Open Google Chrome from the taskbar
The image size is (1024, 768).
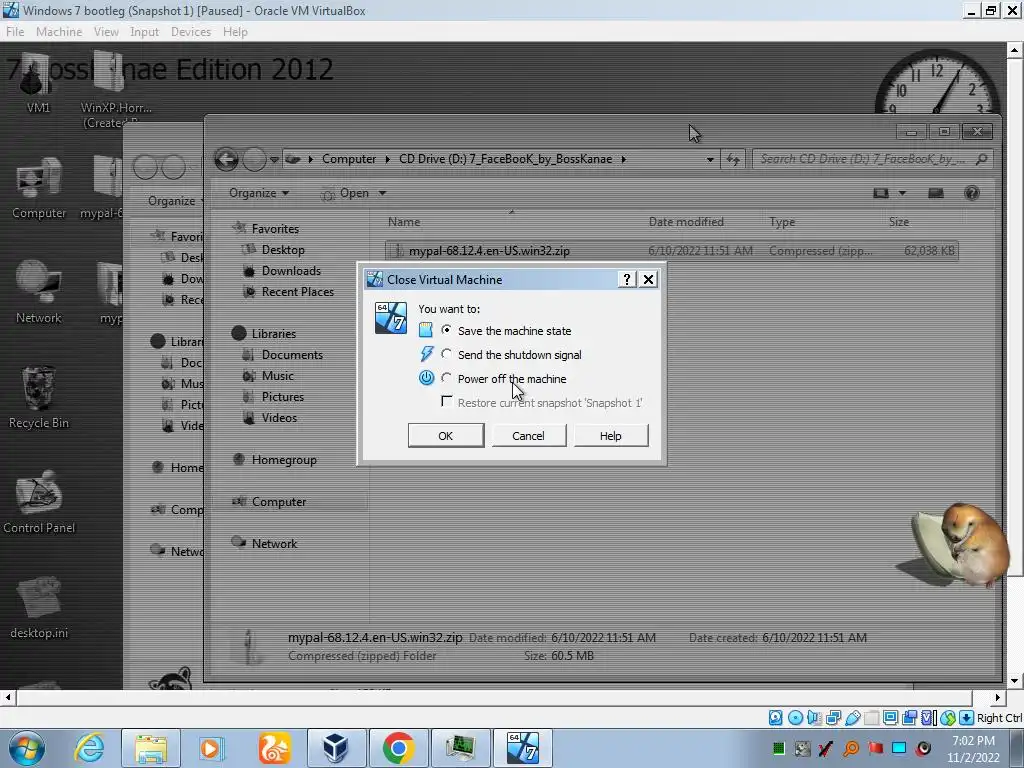398,748
